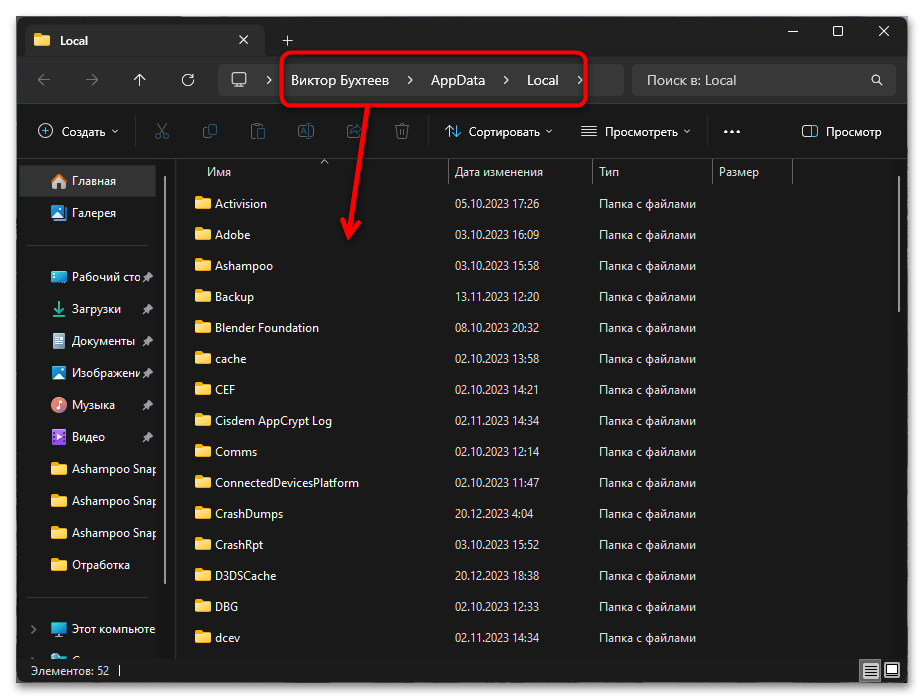
Task: Open the Сортировать dropdown
Action: (499, 131)
